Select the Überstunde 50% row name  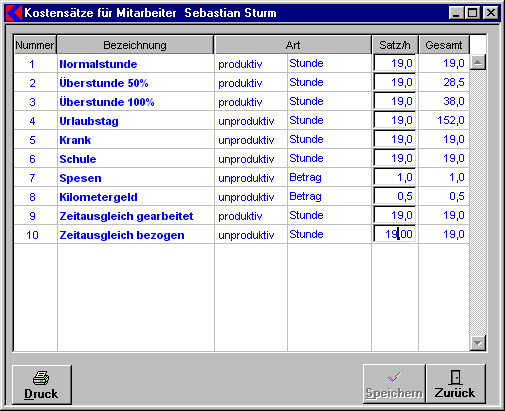[x=104, y=83]
